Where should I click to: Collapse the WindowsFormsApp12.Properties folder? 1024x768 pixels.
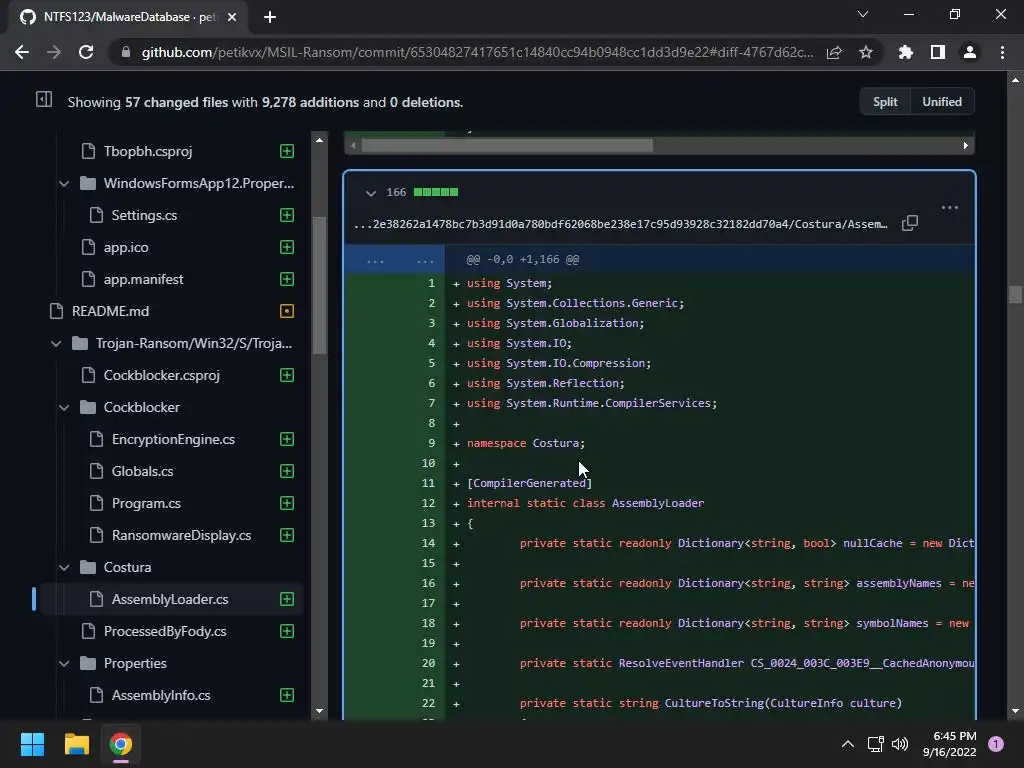(x=64, y=184)
